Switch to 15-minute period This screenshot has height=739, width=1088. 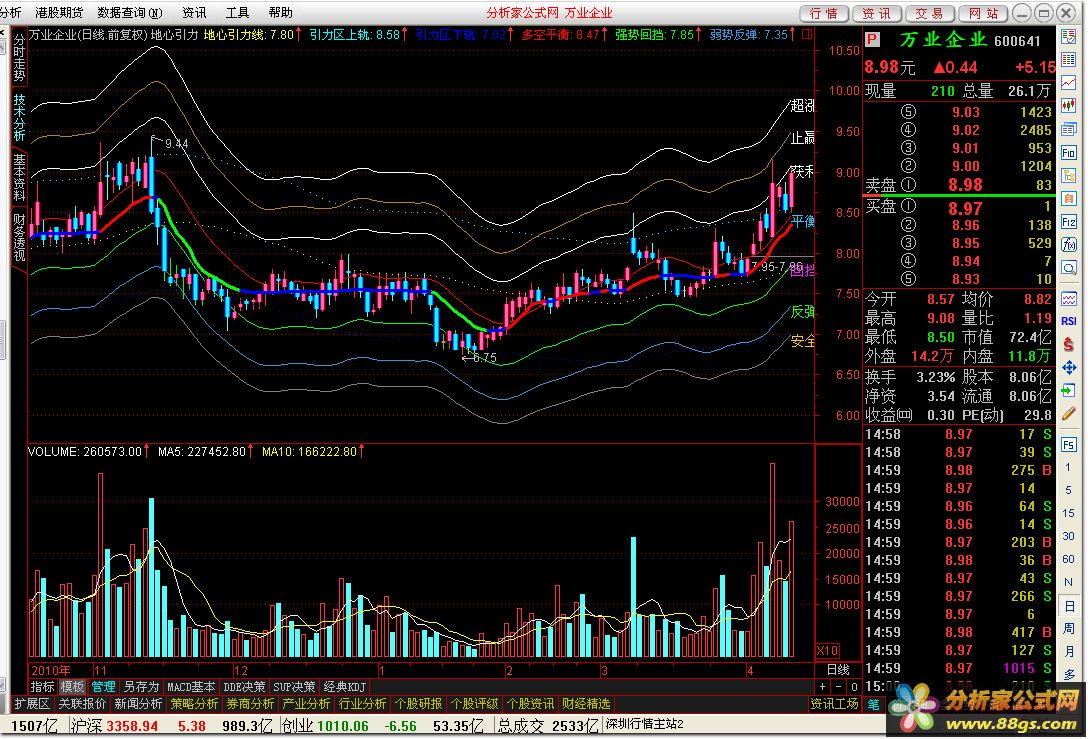click(x=1069, y=513)
